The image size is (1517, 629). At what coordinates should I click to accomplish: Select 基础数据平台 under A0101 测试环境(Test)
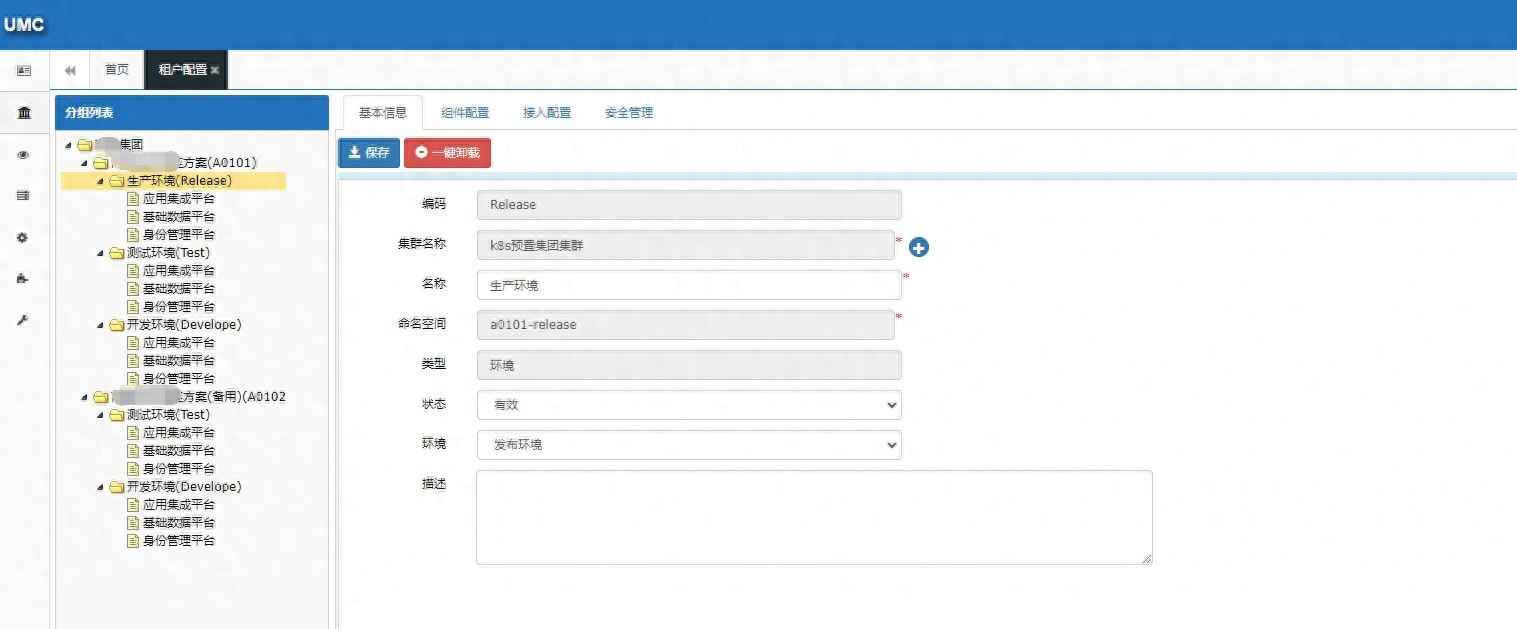pos(179,289)
